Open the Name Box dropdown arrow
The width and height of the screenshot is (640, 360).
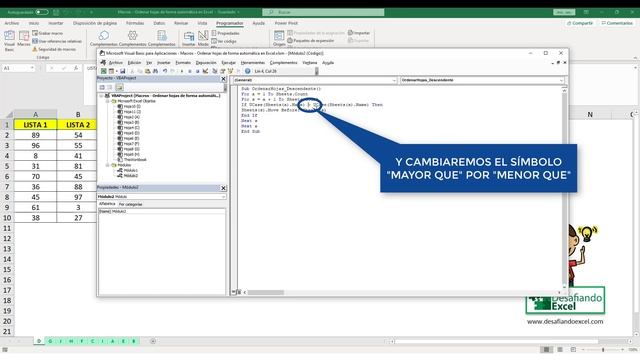(32, 68)
